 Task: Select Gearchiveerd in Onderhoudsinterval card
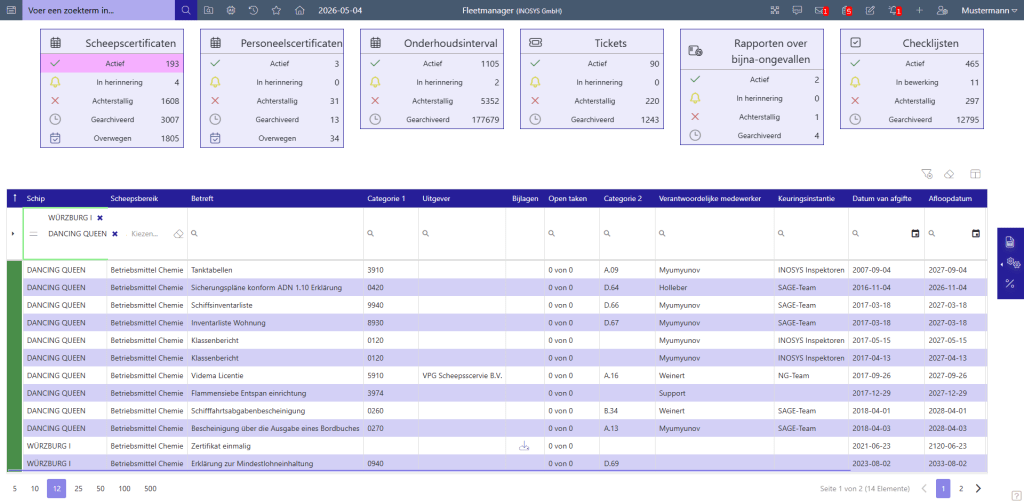click(x=432, y=119)
